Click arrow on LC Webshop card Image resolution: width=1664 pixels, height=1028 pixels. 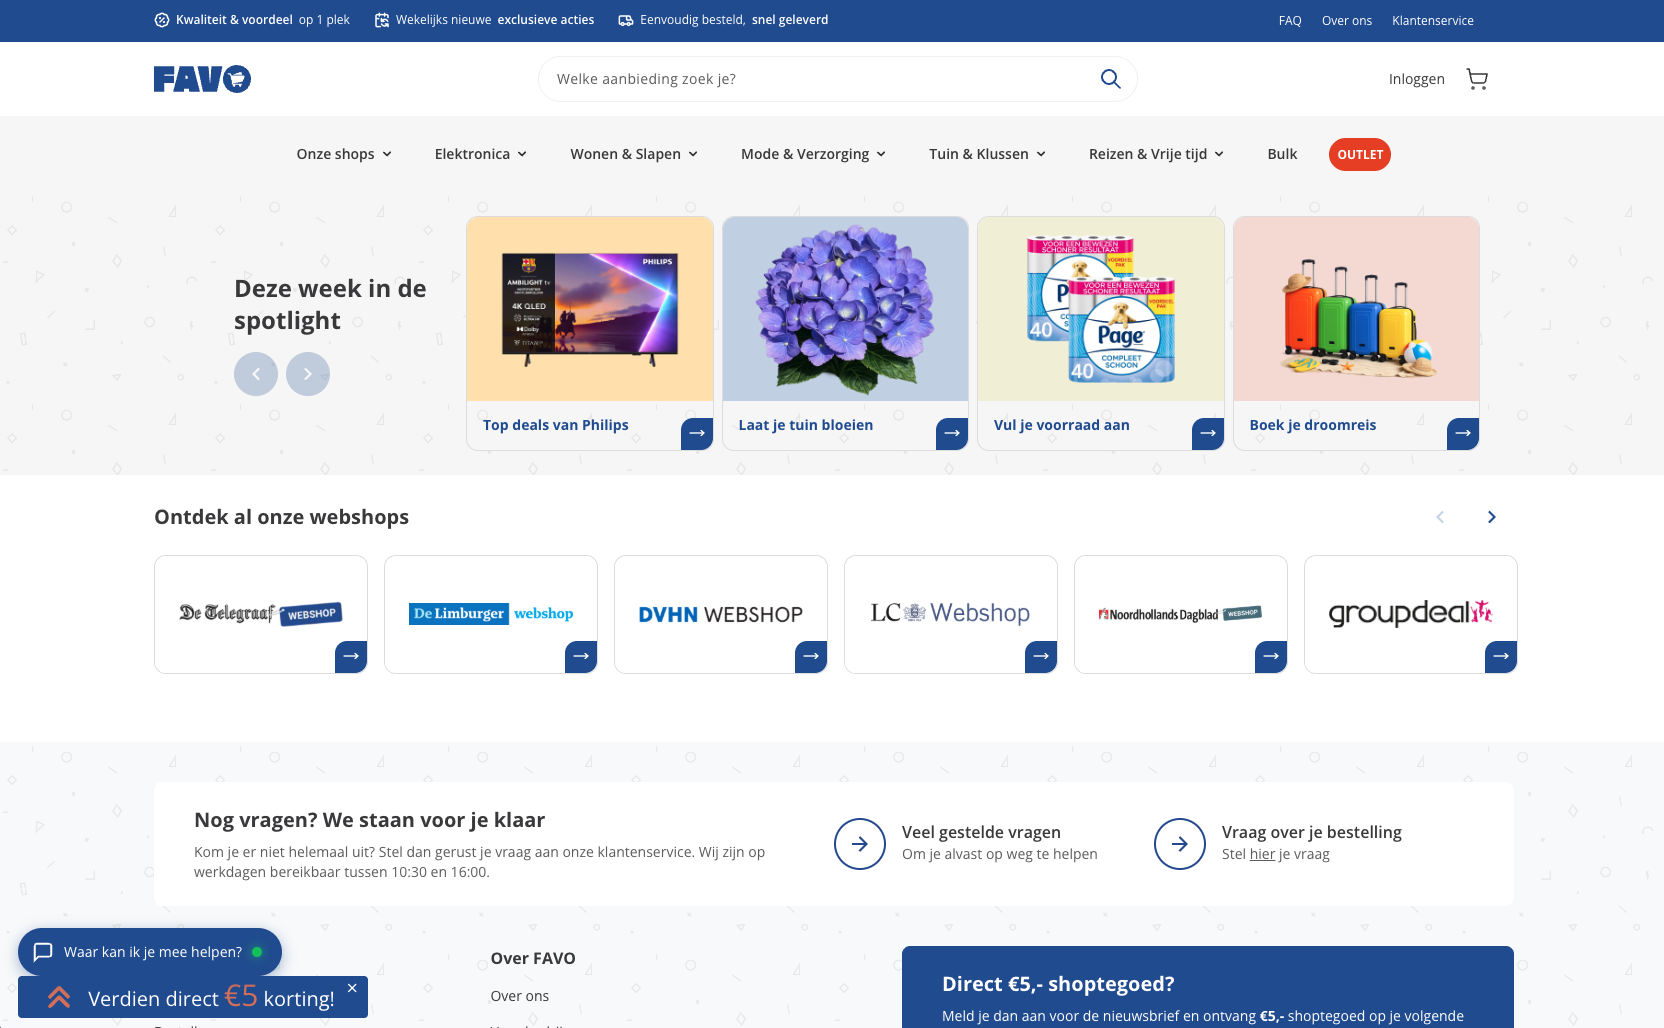point(1041,657)
